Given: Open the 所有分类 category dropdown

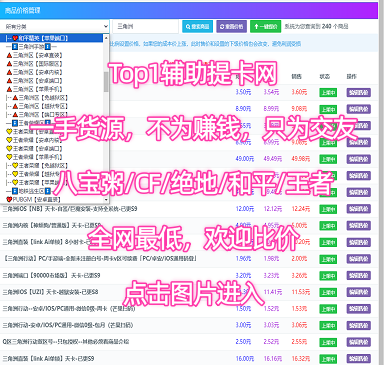Looking at the screenshot, I should pos(55,26).
